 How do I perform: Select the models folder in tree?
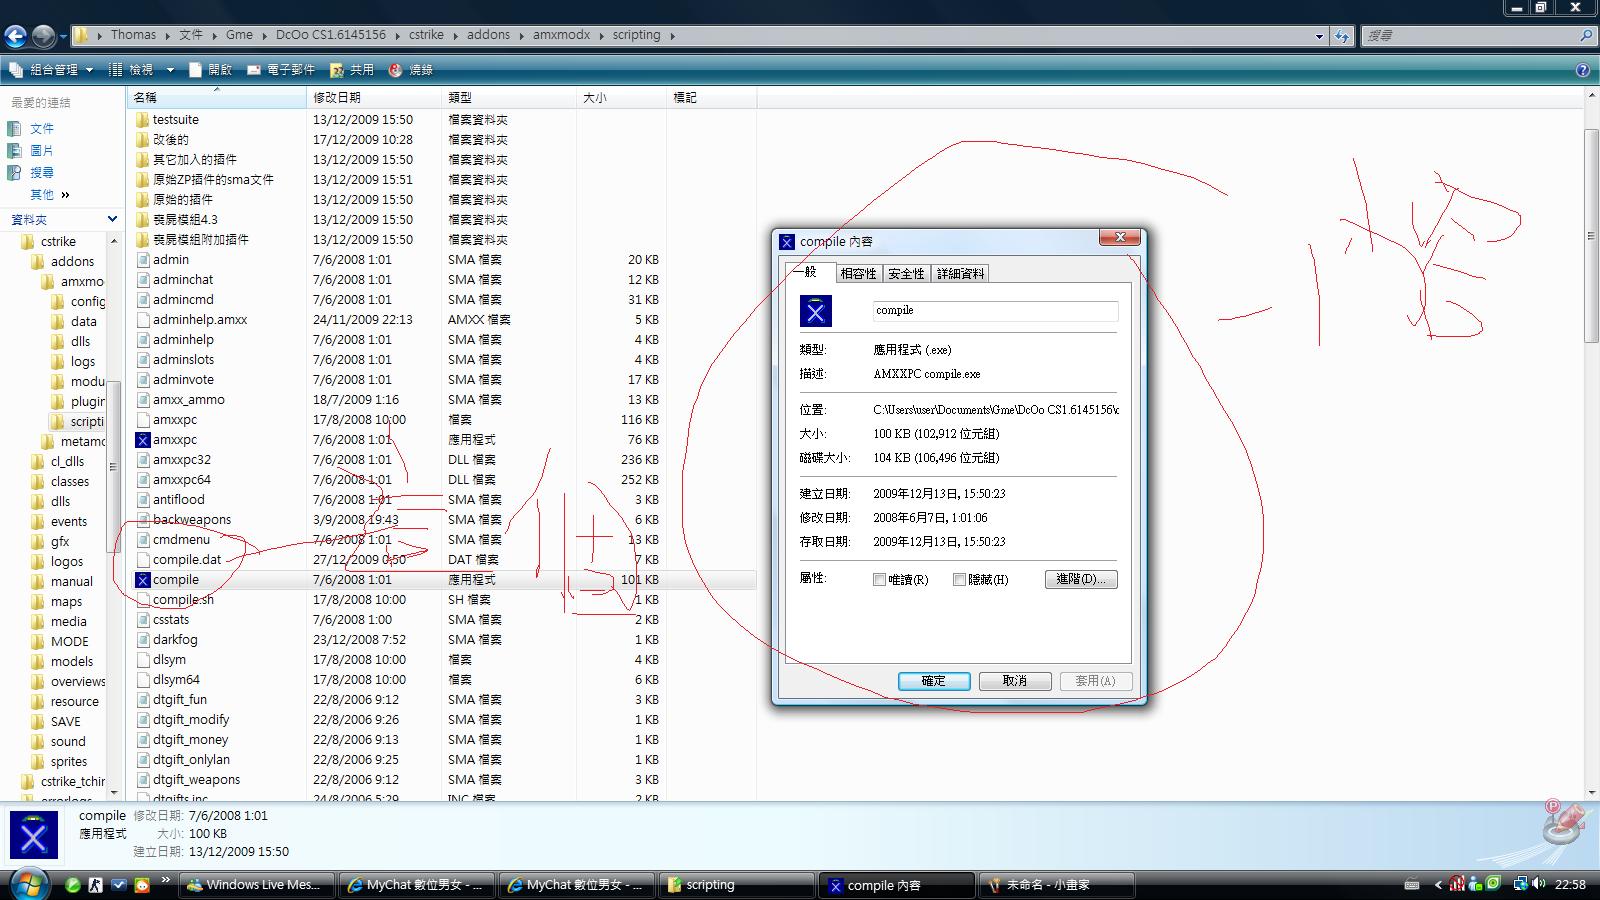tap(72, 662)
